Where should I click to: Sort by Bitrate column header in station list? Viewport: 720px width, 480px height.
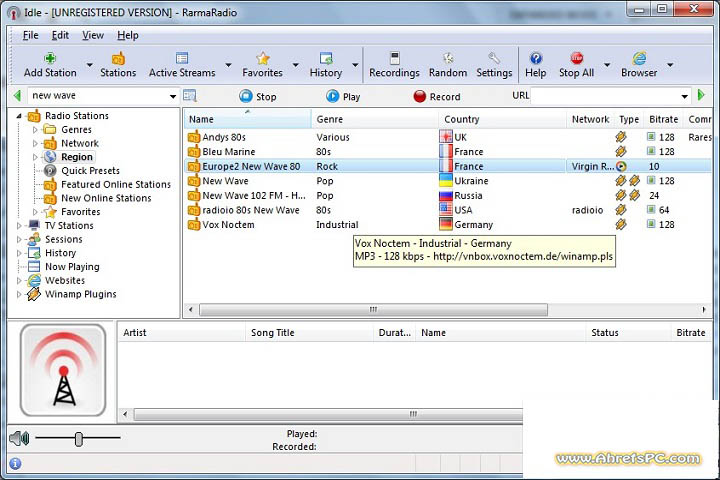(x=664, y=119)
